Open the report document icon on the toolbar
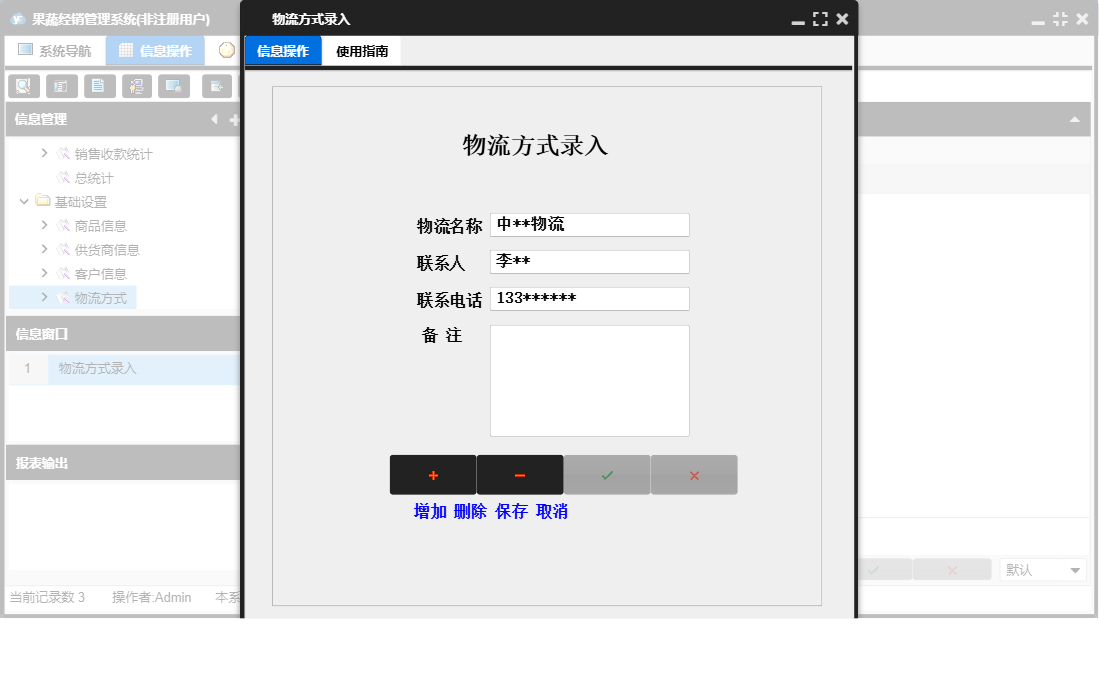The image size is (1099, 675). pos(99,86)
